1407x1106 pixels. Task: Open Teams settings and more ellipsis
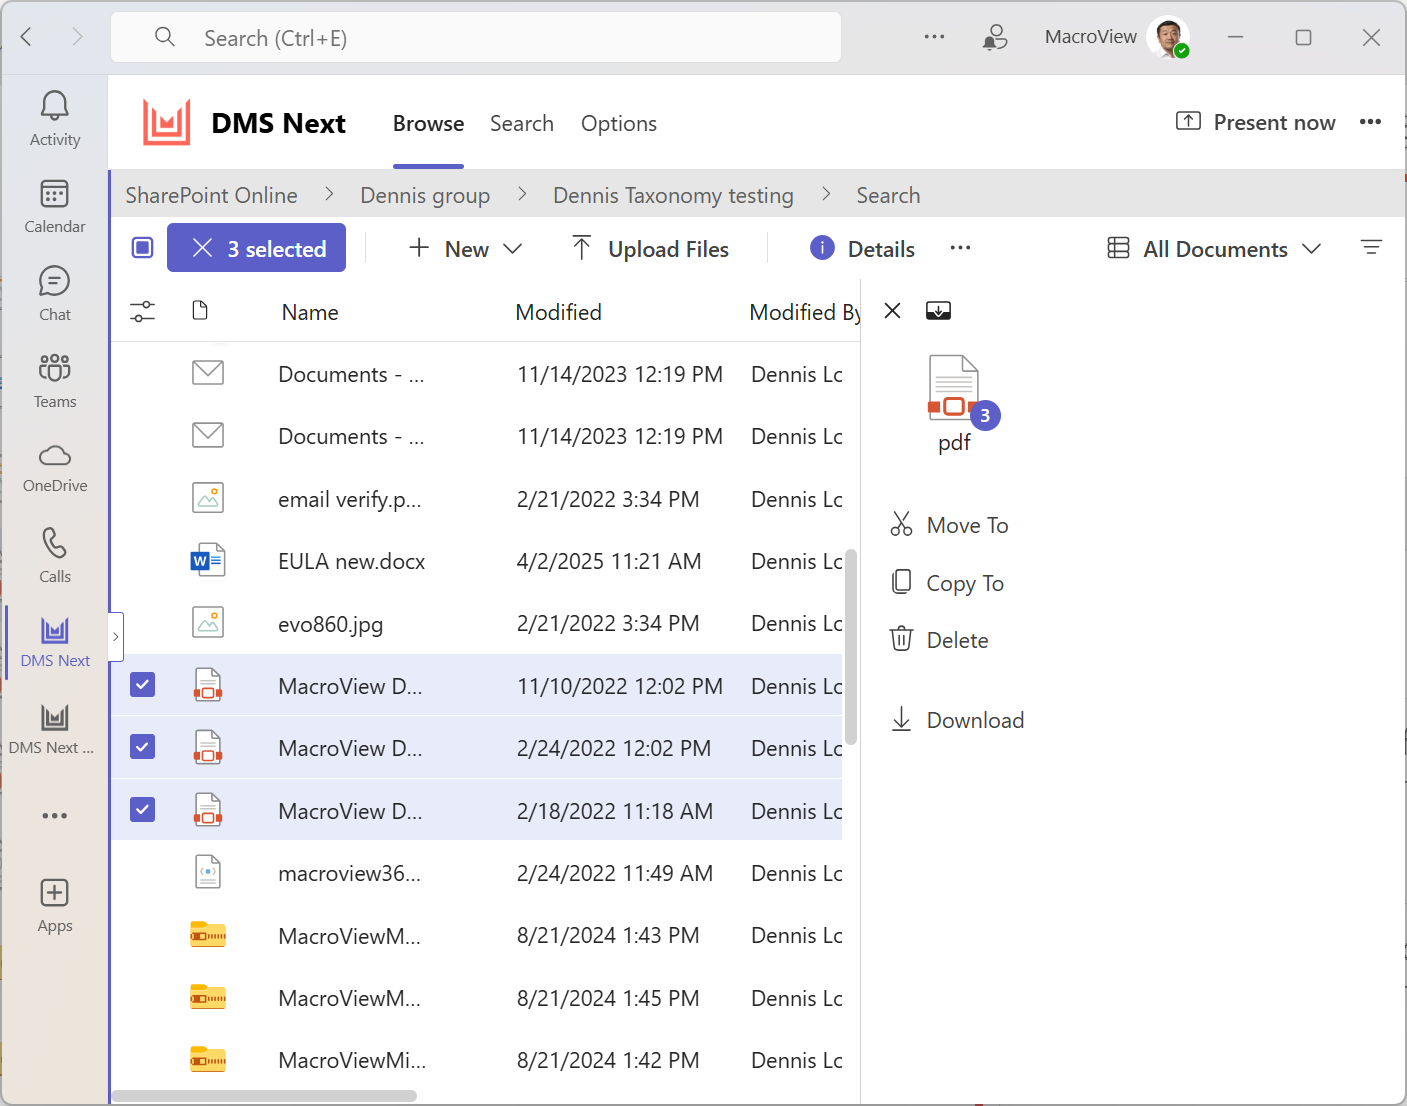coord(935,37)
